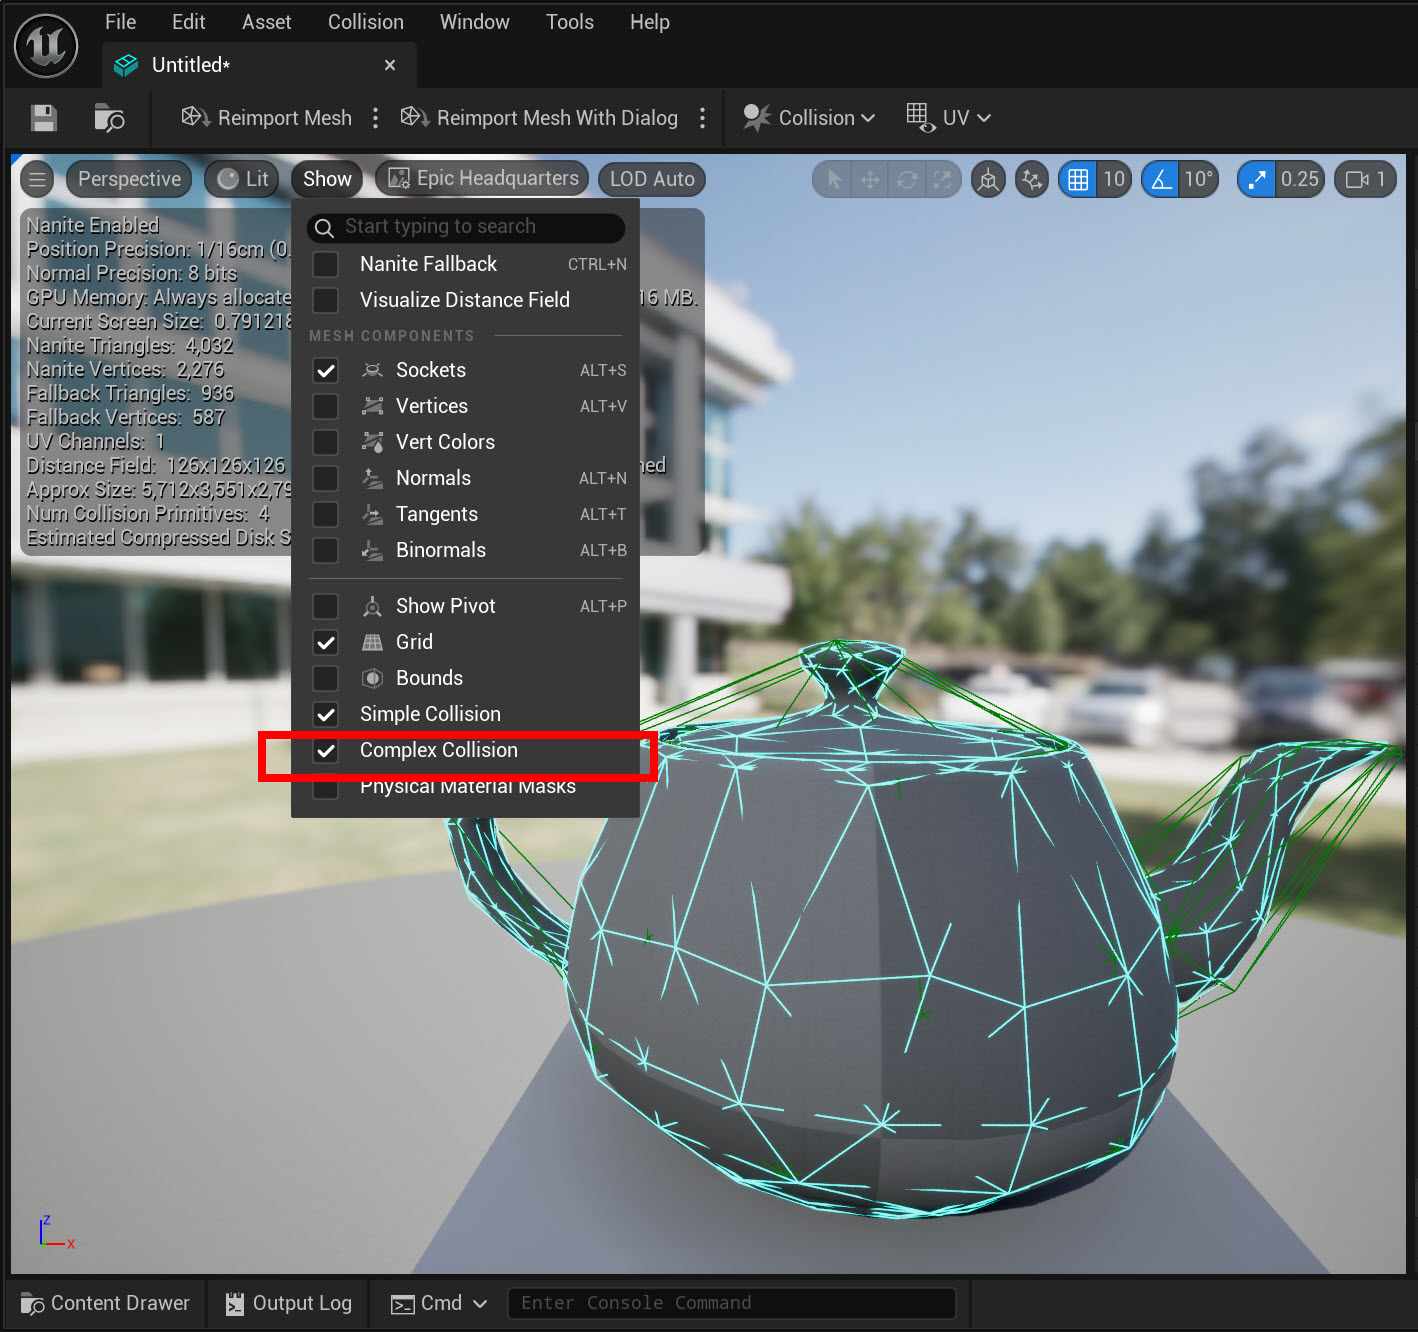This screenshot has height=1332, width=1418.
Task: Enable the Tangents checkbox
Action: click(325, 515)
